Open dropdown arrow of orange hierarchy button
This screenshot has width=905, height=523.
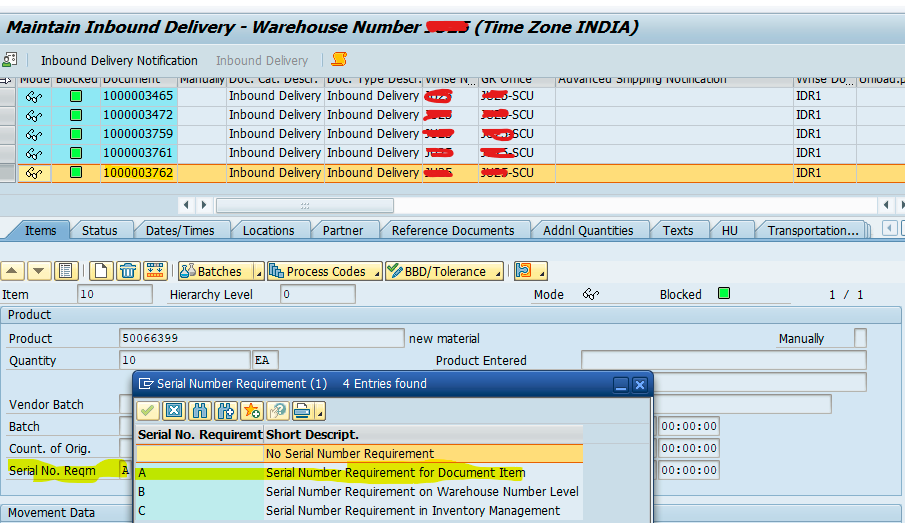(x=542, y=272)
